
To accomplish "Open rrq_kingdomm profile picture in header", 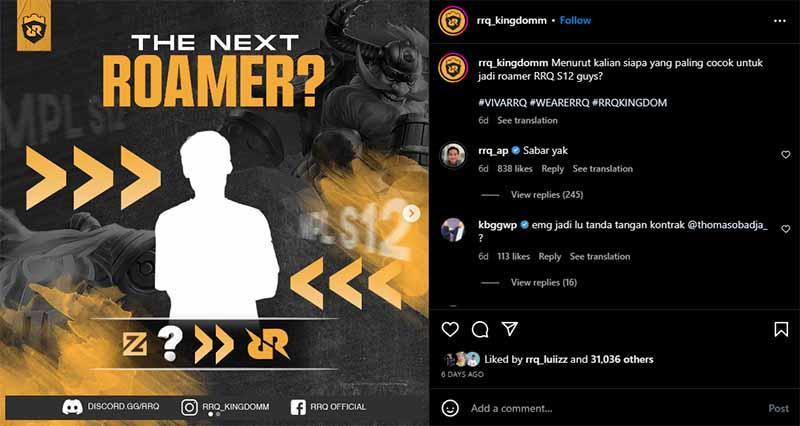I will [453, 21].
